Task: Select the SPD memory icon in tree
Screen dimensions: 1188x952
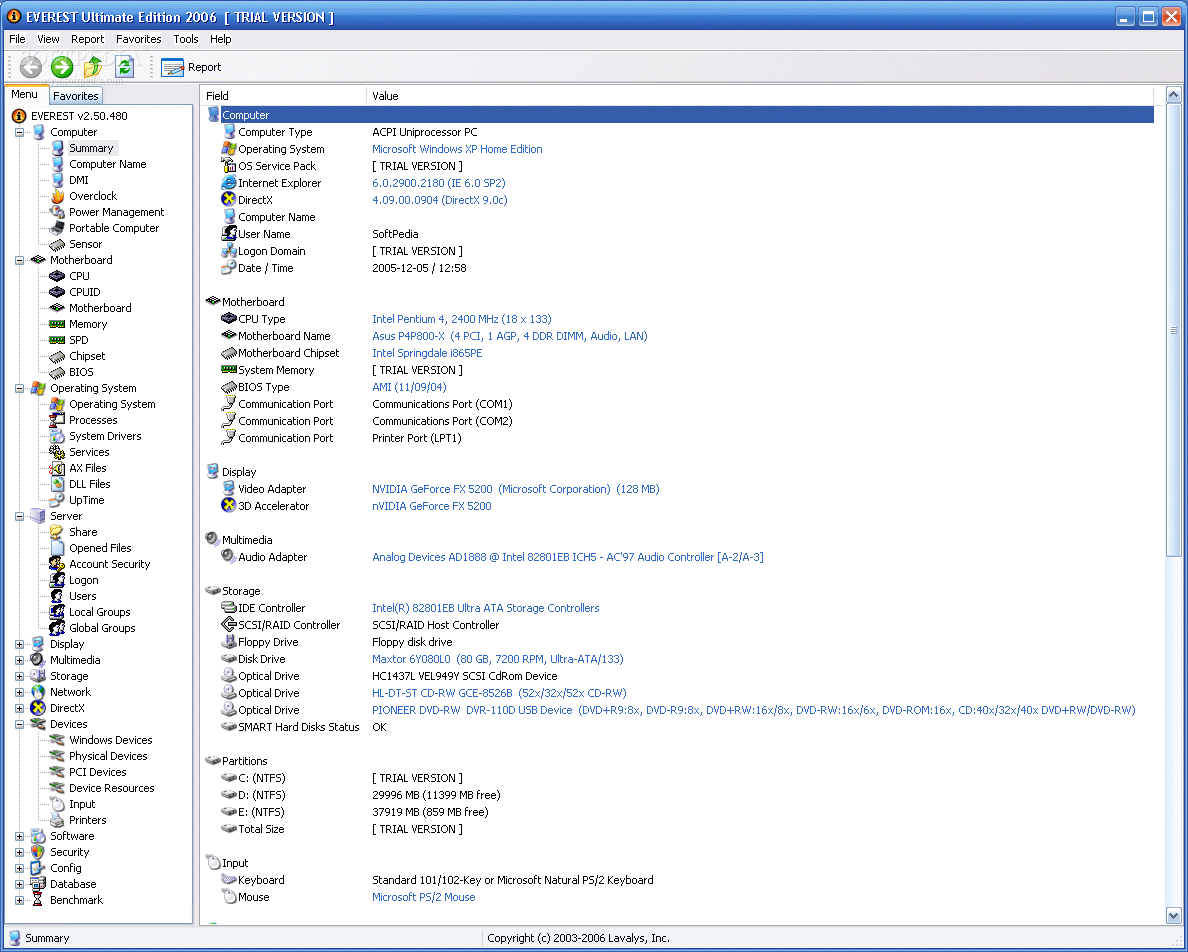Action: click(x=57, y=340)
